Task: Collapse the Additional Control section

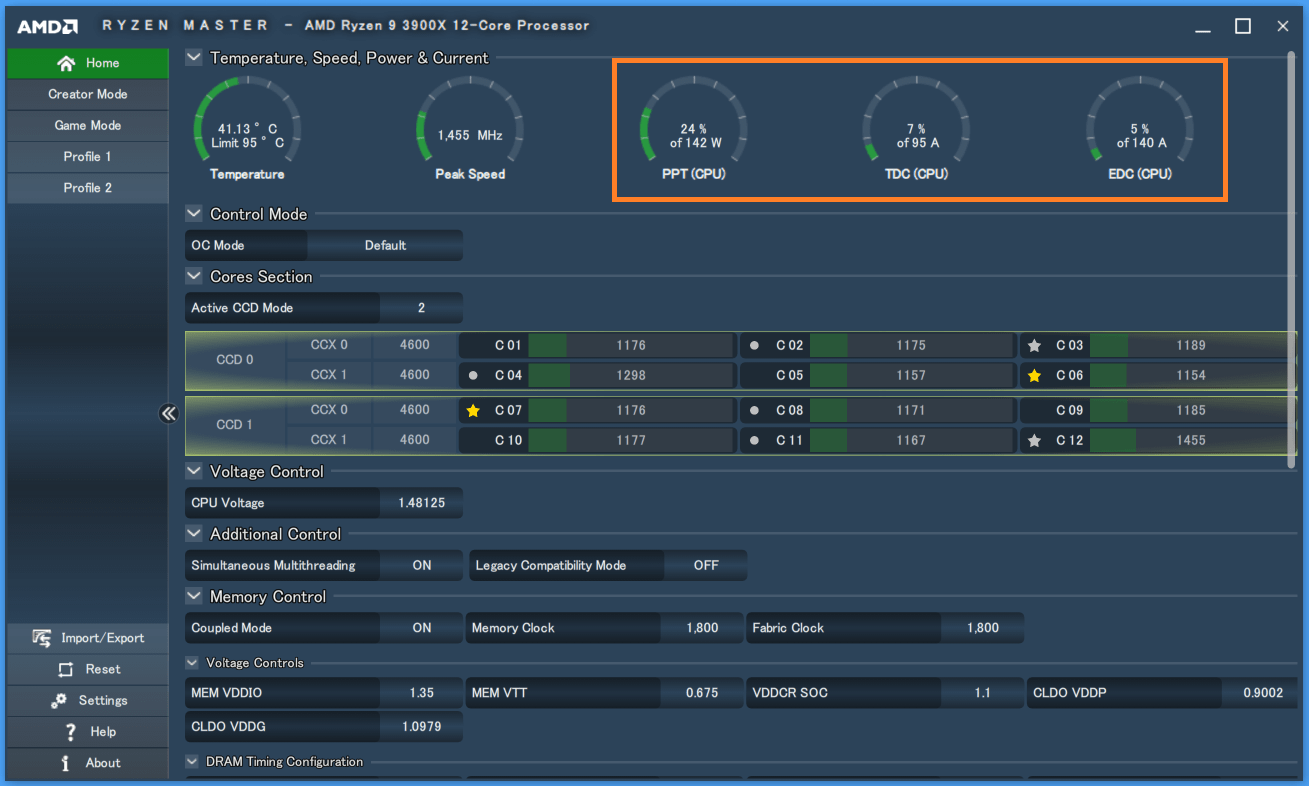Action: pyautogui.click(x=194, y=535)
